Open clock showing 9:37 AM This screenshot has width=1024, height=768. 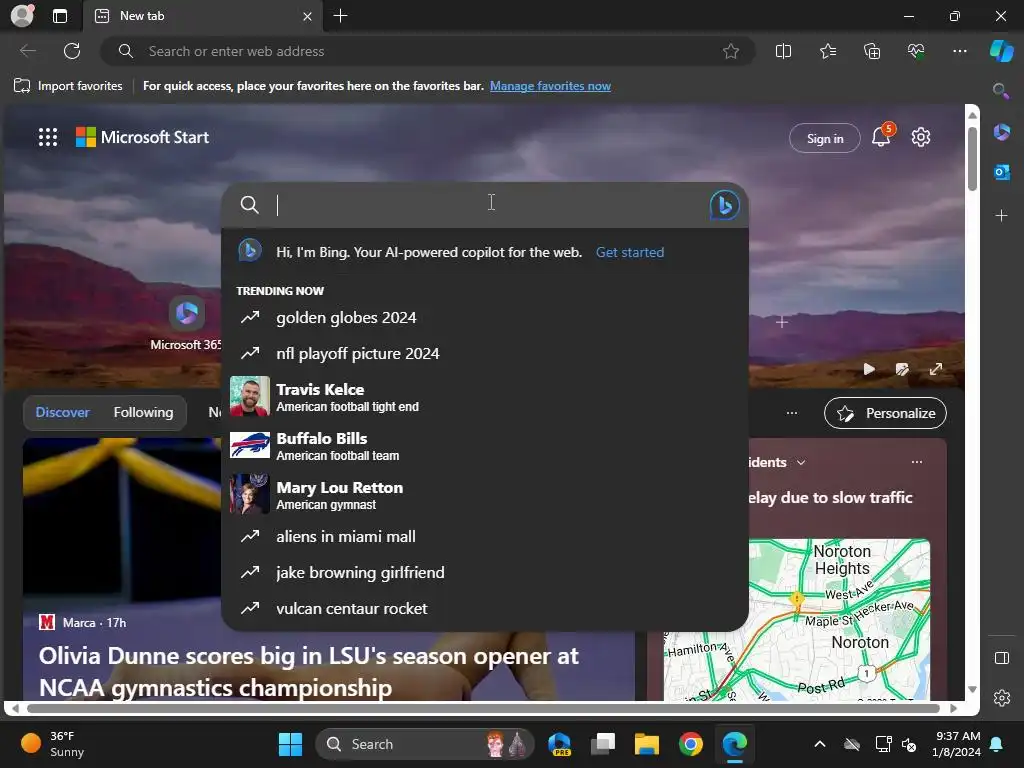[x=956, y=744]
